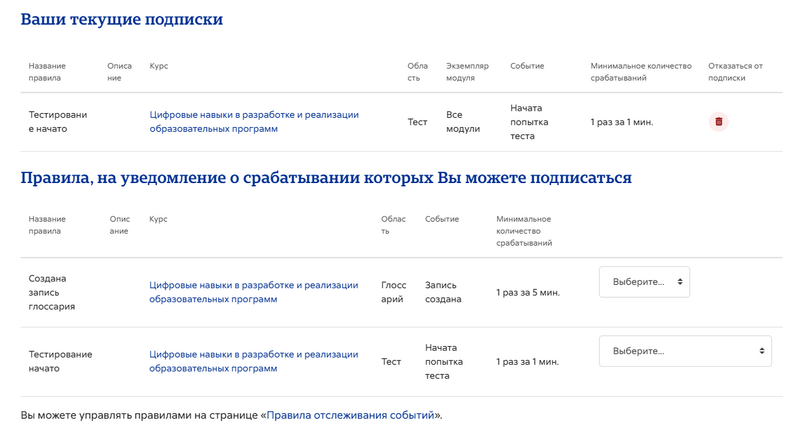This screenshot has width=800, height=432.
Task: Delete subscription with red trash icon
Action: pos(718,121)
